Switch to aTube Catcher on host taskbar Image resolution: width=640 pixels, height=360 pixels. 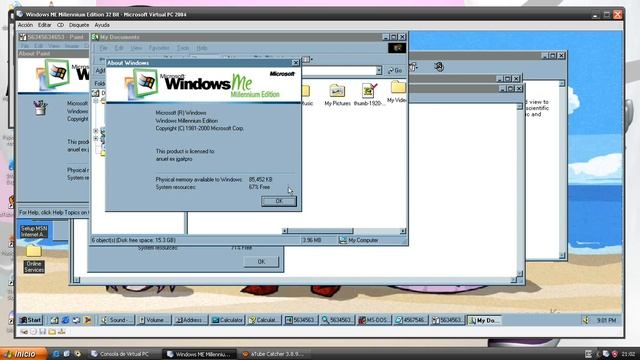[x=275, y=354]
